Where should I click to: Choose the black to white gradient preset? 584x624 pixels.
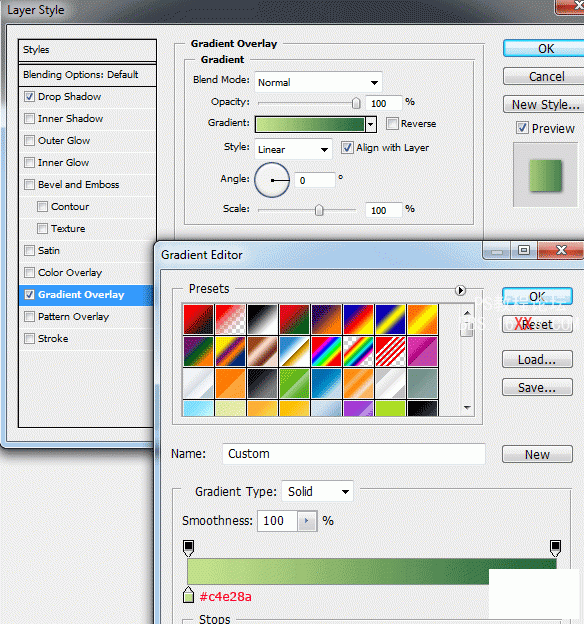coord(262,319)
